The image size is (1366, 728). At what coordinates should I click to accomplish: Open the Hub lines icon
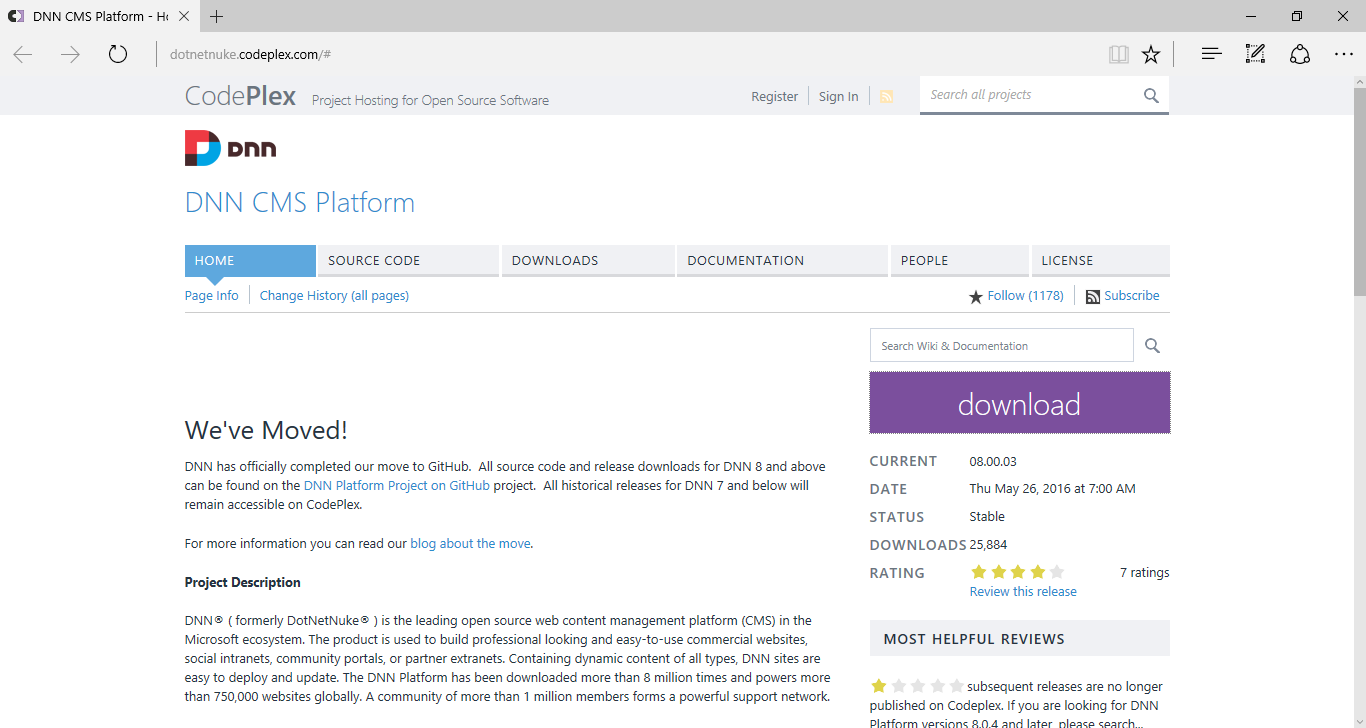(1211, 54)
